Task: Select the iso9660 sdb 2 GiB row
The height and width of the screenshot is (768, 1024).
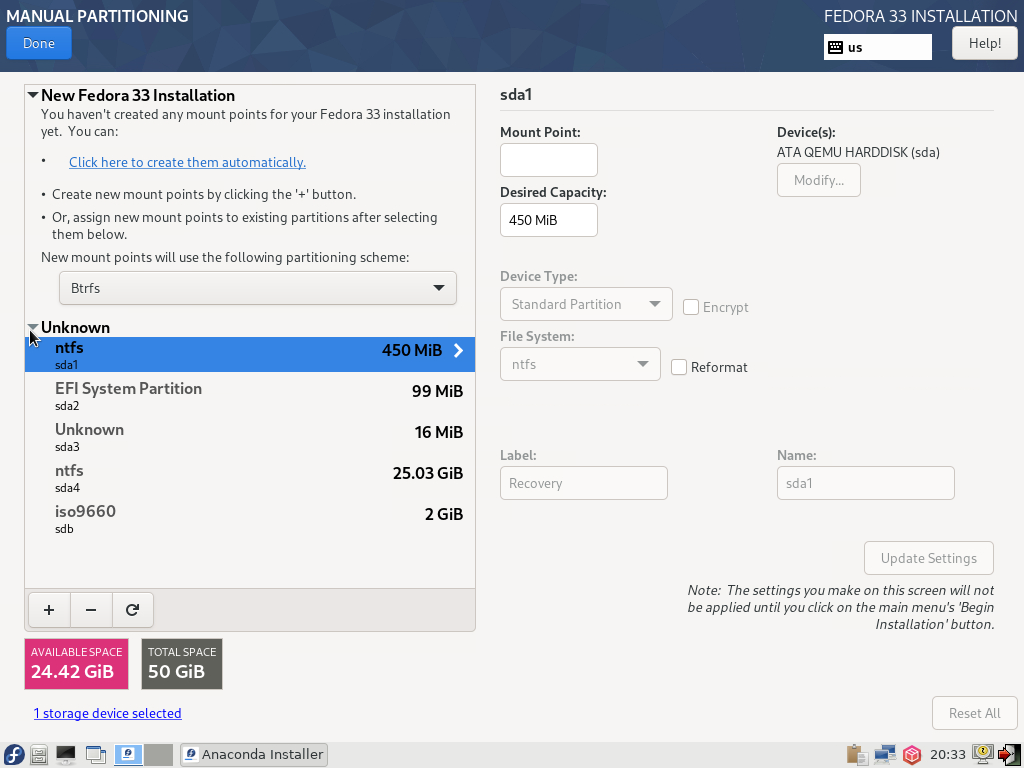Action: coord(249,519)
